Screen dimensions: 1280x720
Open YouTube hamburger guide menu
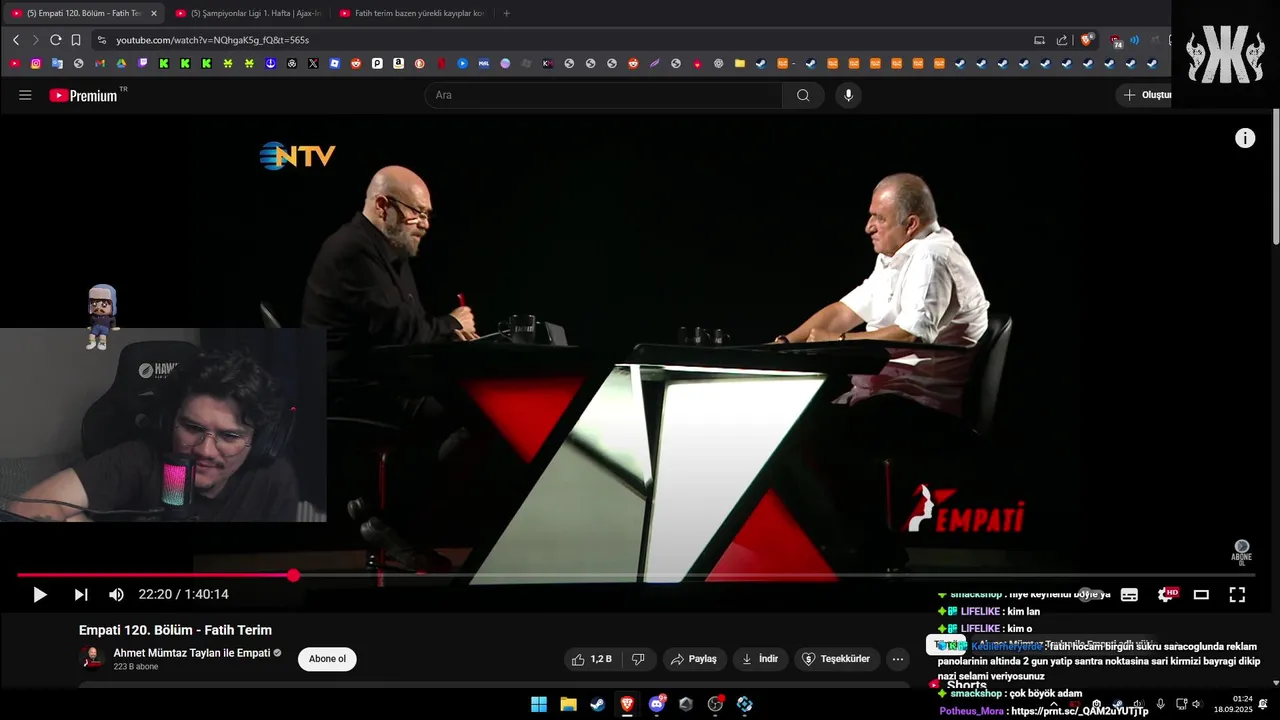25,95
